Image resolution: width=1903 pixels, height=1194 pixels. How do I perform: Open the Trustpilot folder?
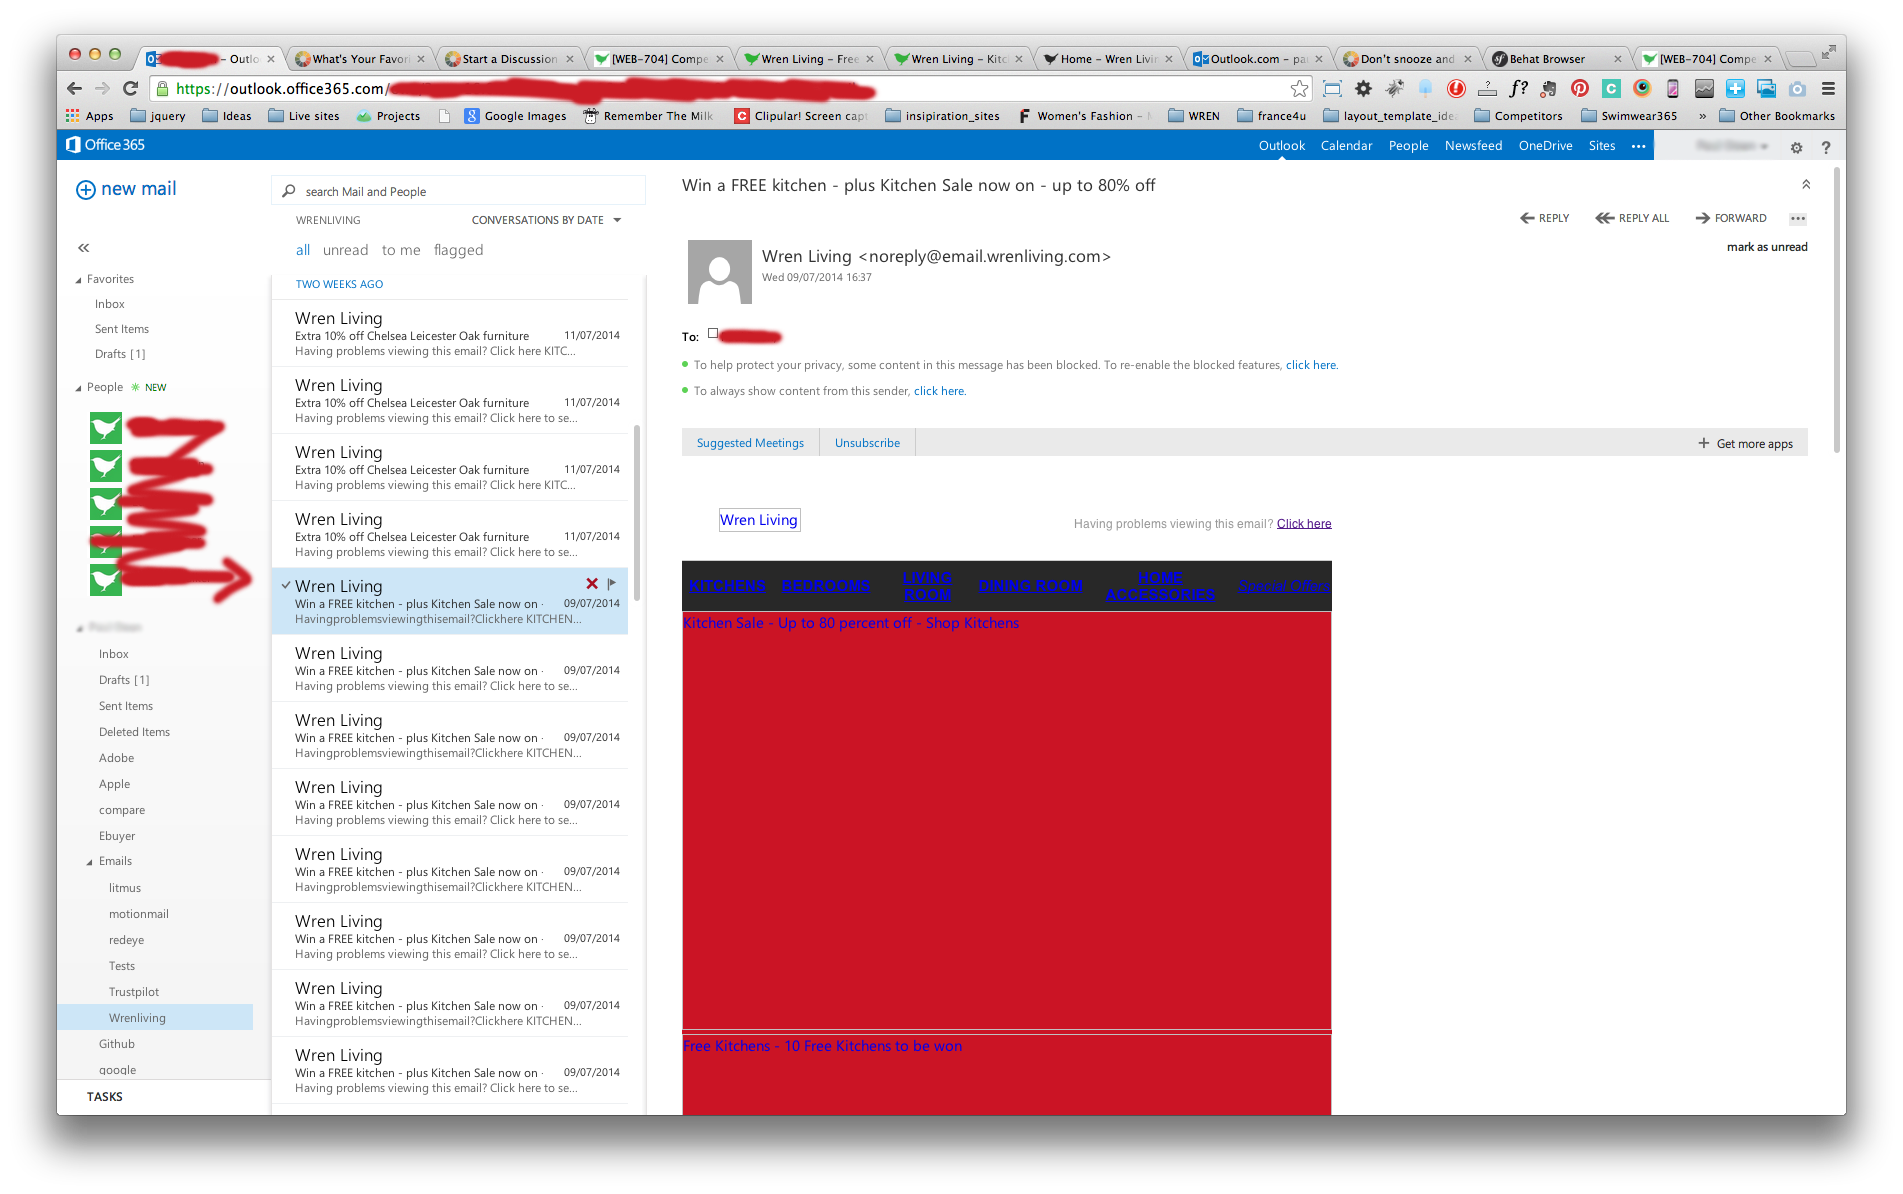[134, 992]
